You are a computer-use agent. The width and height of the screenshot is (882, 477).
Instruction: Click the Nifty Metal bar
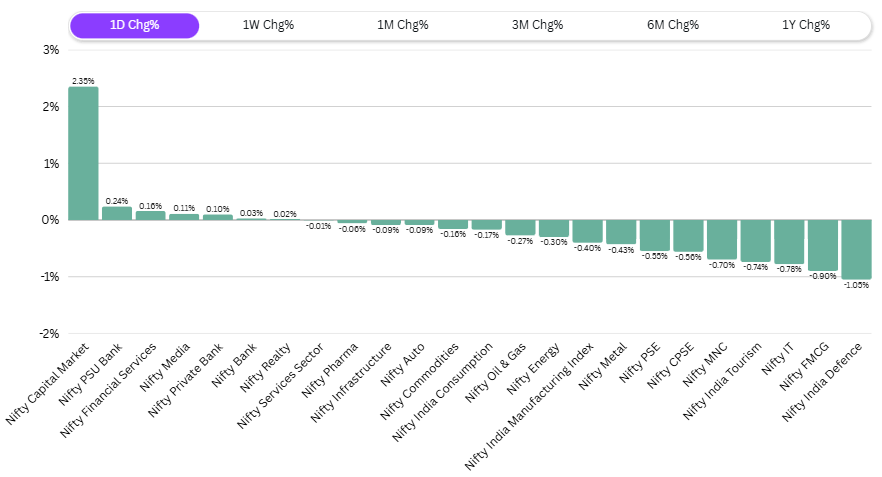pos(621,232)
